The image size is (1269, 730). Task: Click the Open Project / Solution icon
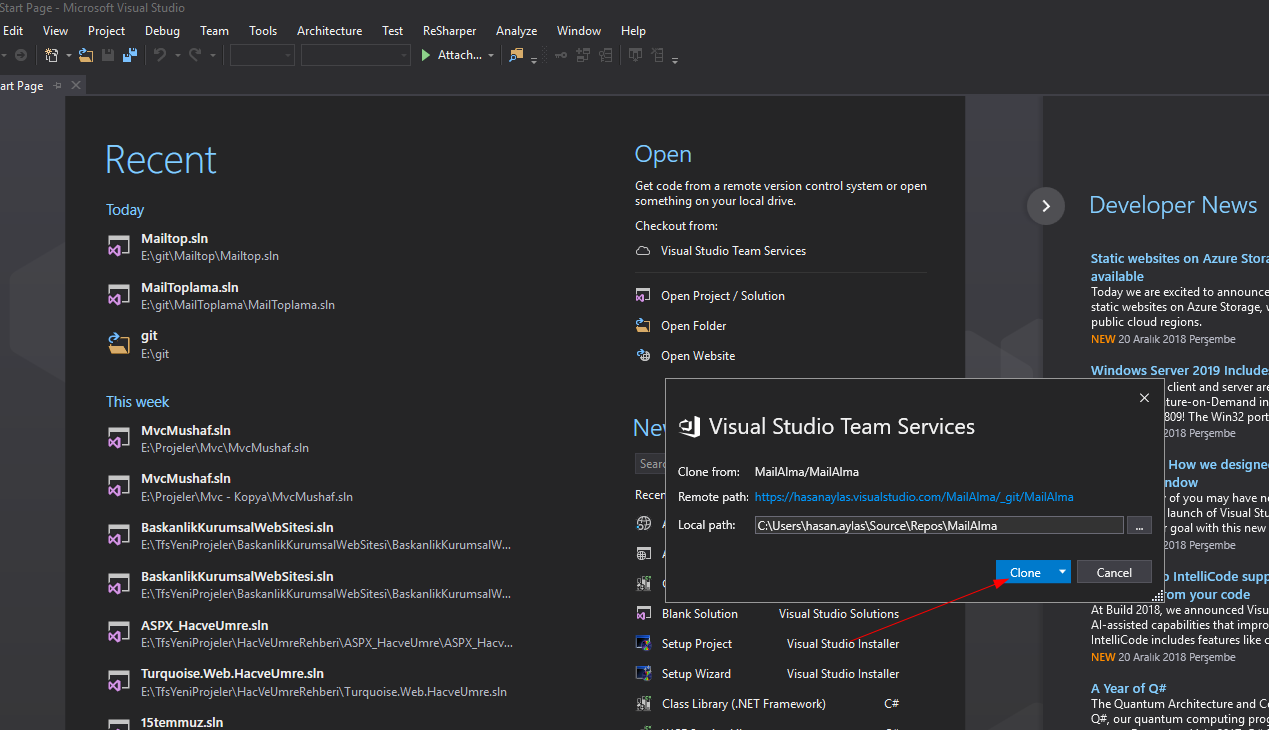coord(643,296)
